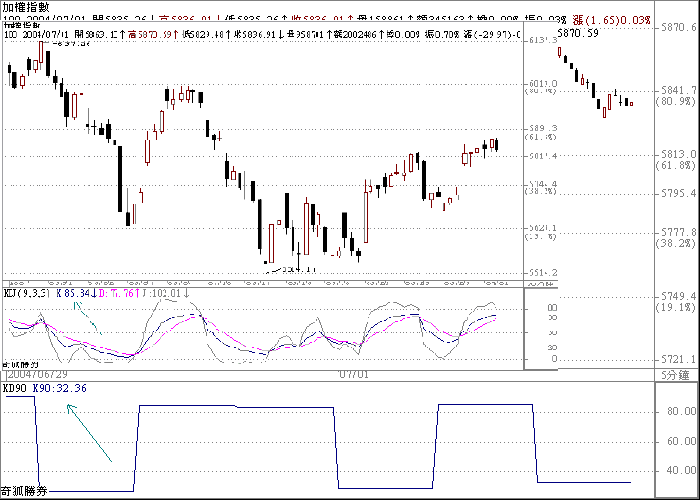Click the 5777.8 price axis label

tap(678, 232)
